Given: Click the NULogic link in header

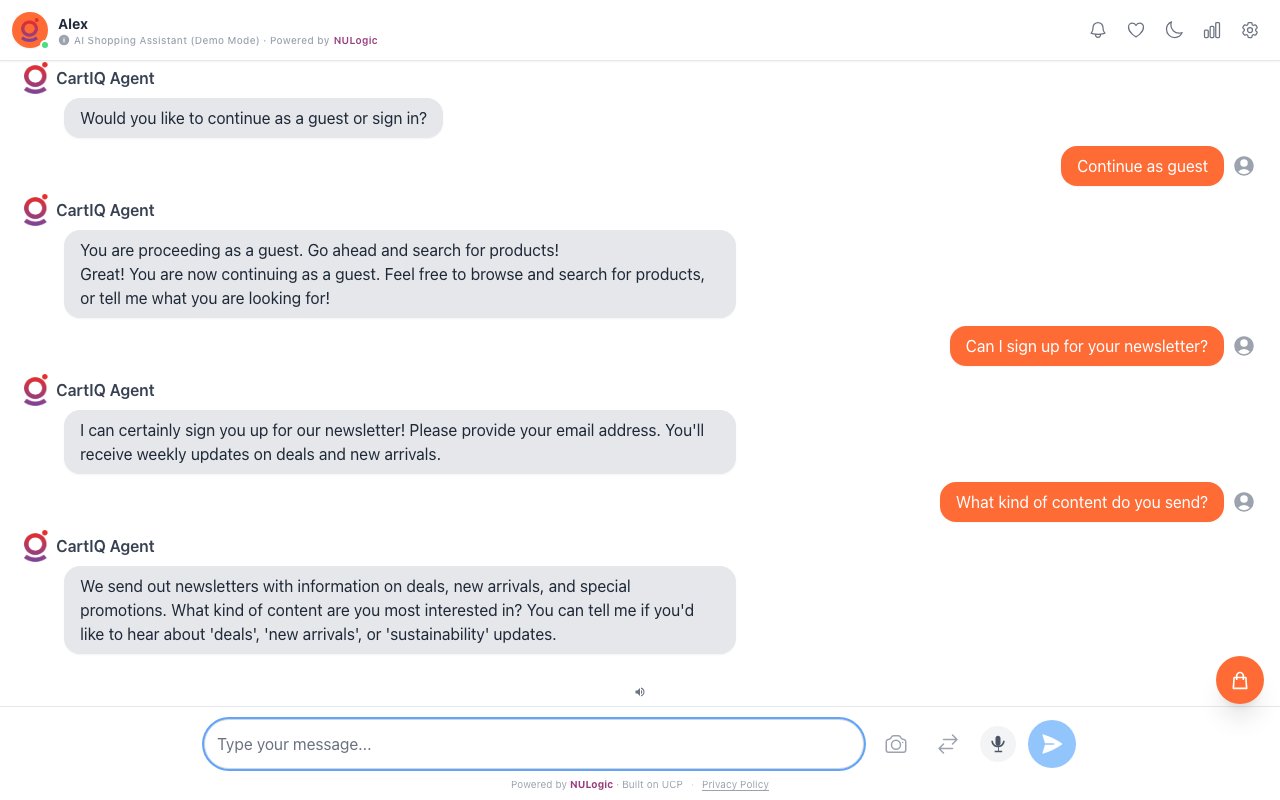Looking at the screenshot, I should pos(356,41).
